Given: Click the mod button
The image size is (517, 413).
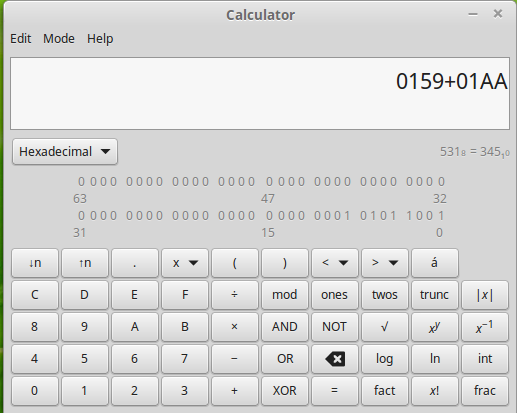Looking at the screenshot, I should (285, 295).
